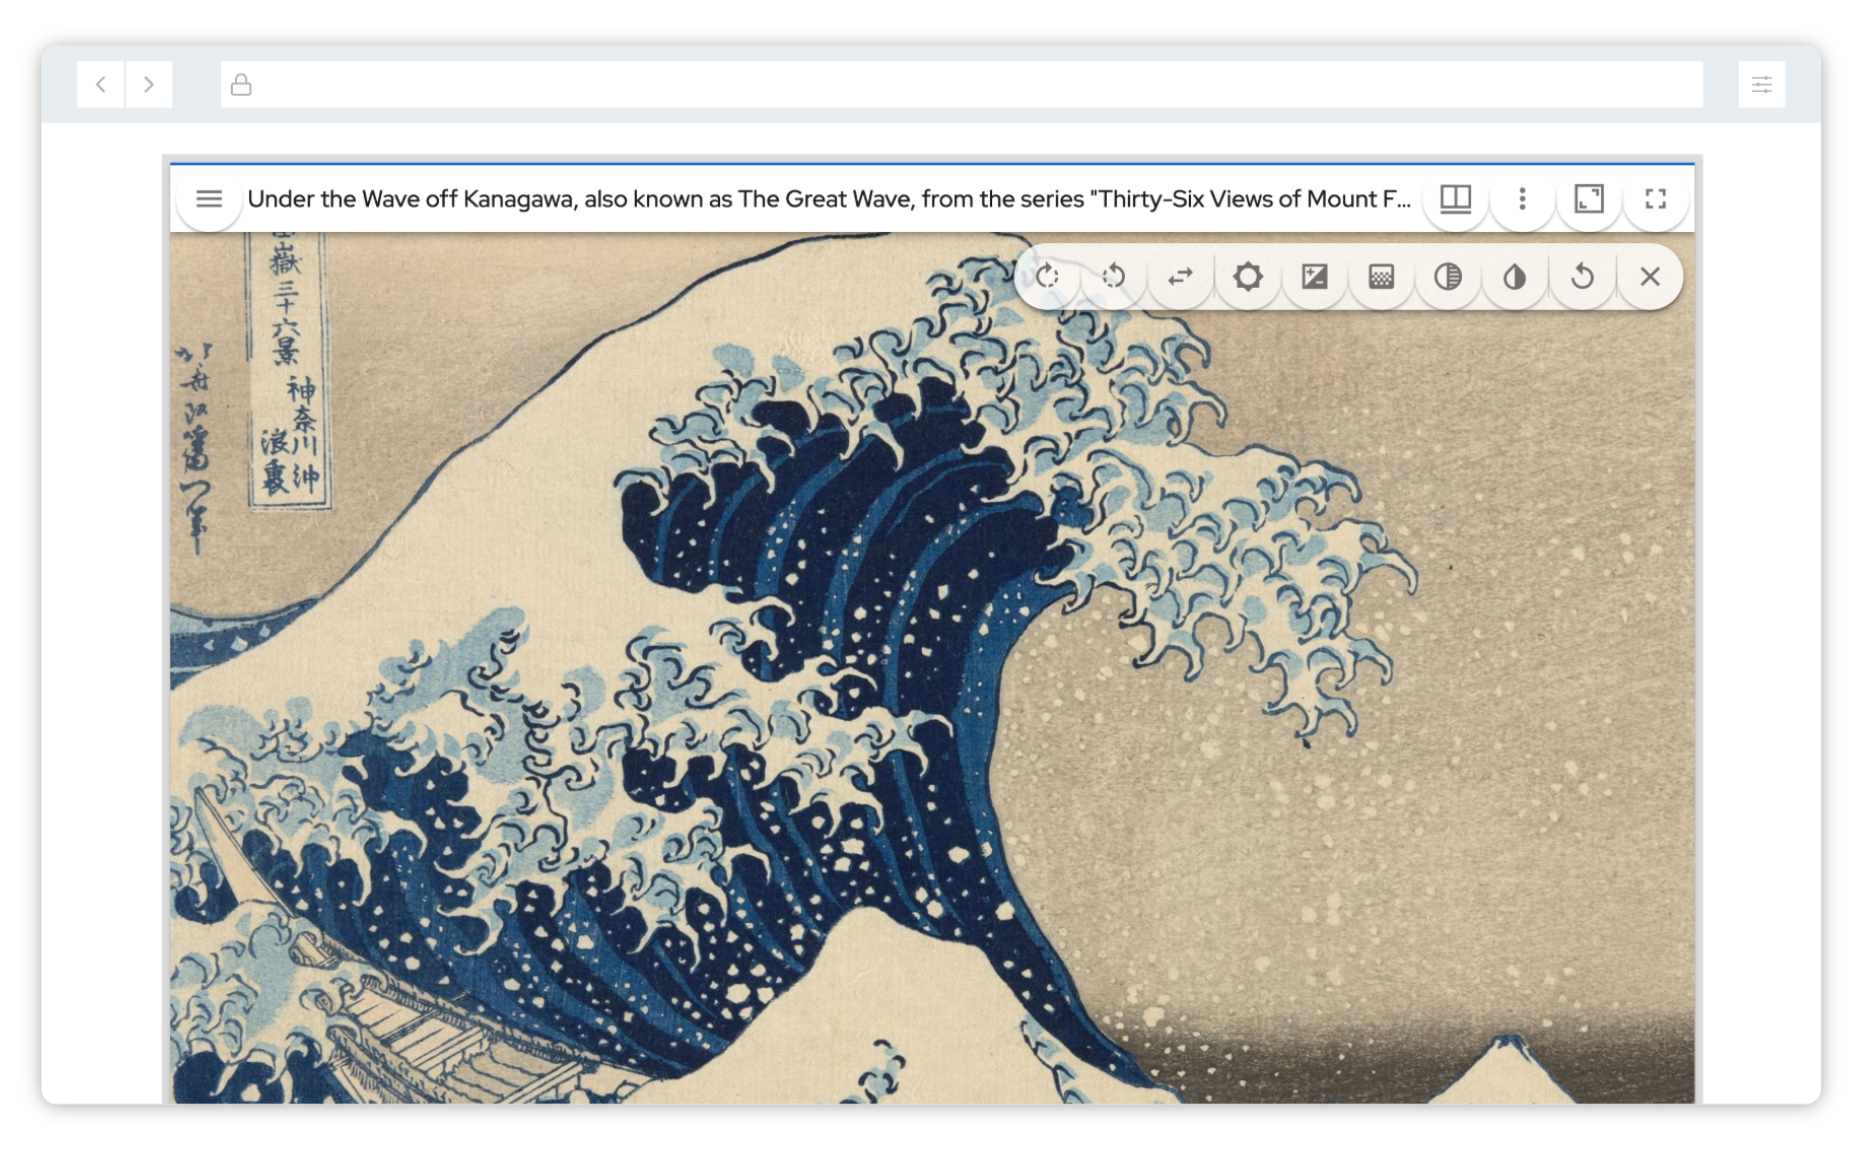
Task: Open the hamburger navigation menu
Action: pos(209,199)
